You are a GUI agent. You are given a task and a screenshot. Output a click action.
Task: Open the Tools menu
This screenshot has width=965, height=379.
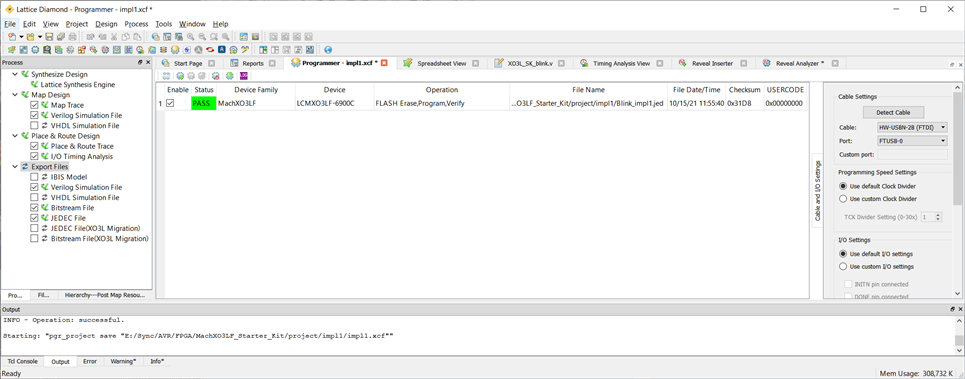[164, 24]
